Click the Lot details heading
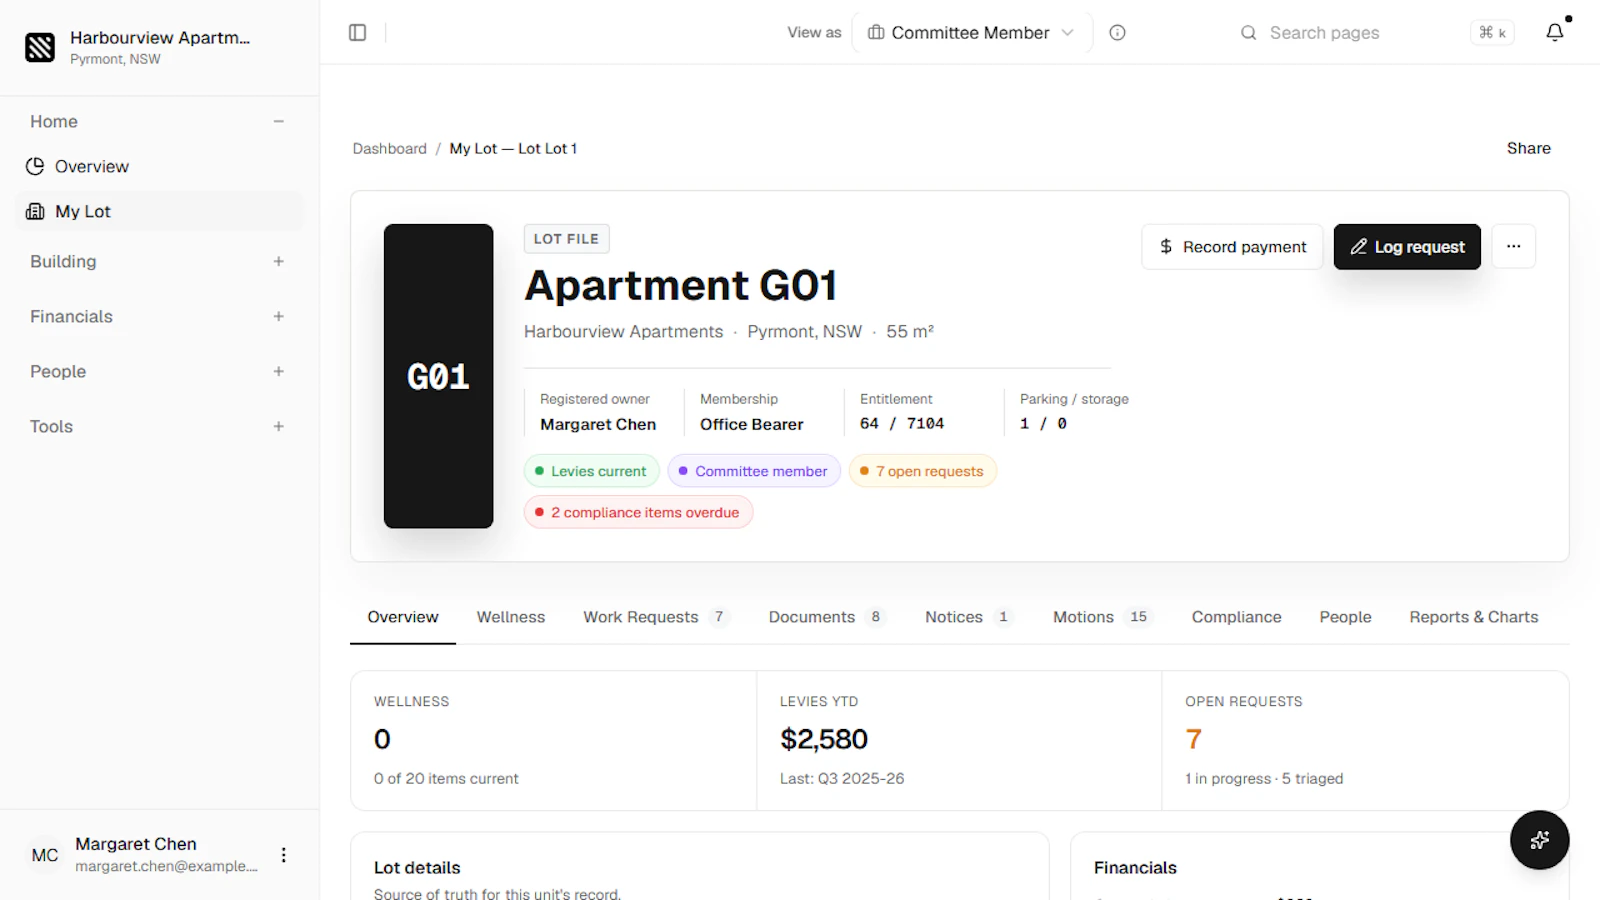 click(x=417, y=868)
